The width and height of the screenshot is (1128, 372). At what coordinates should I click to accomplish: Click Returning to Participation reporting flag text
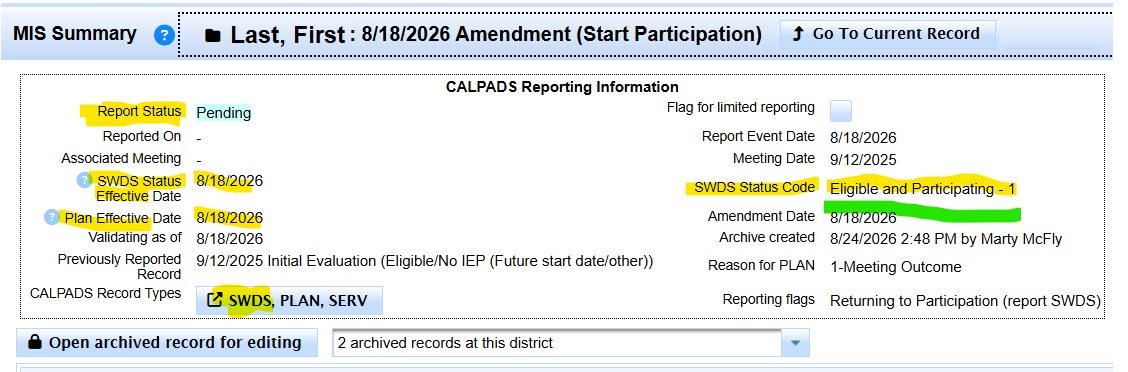point(965,301)
